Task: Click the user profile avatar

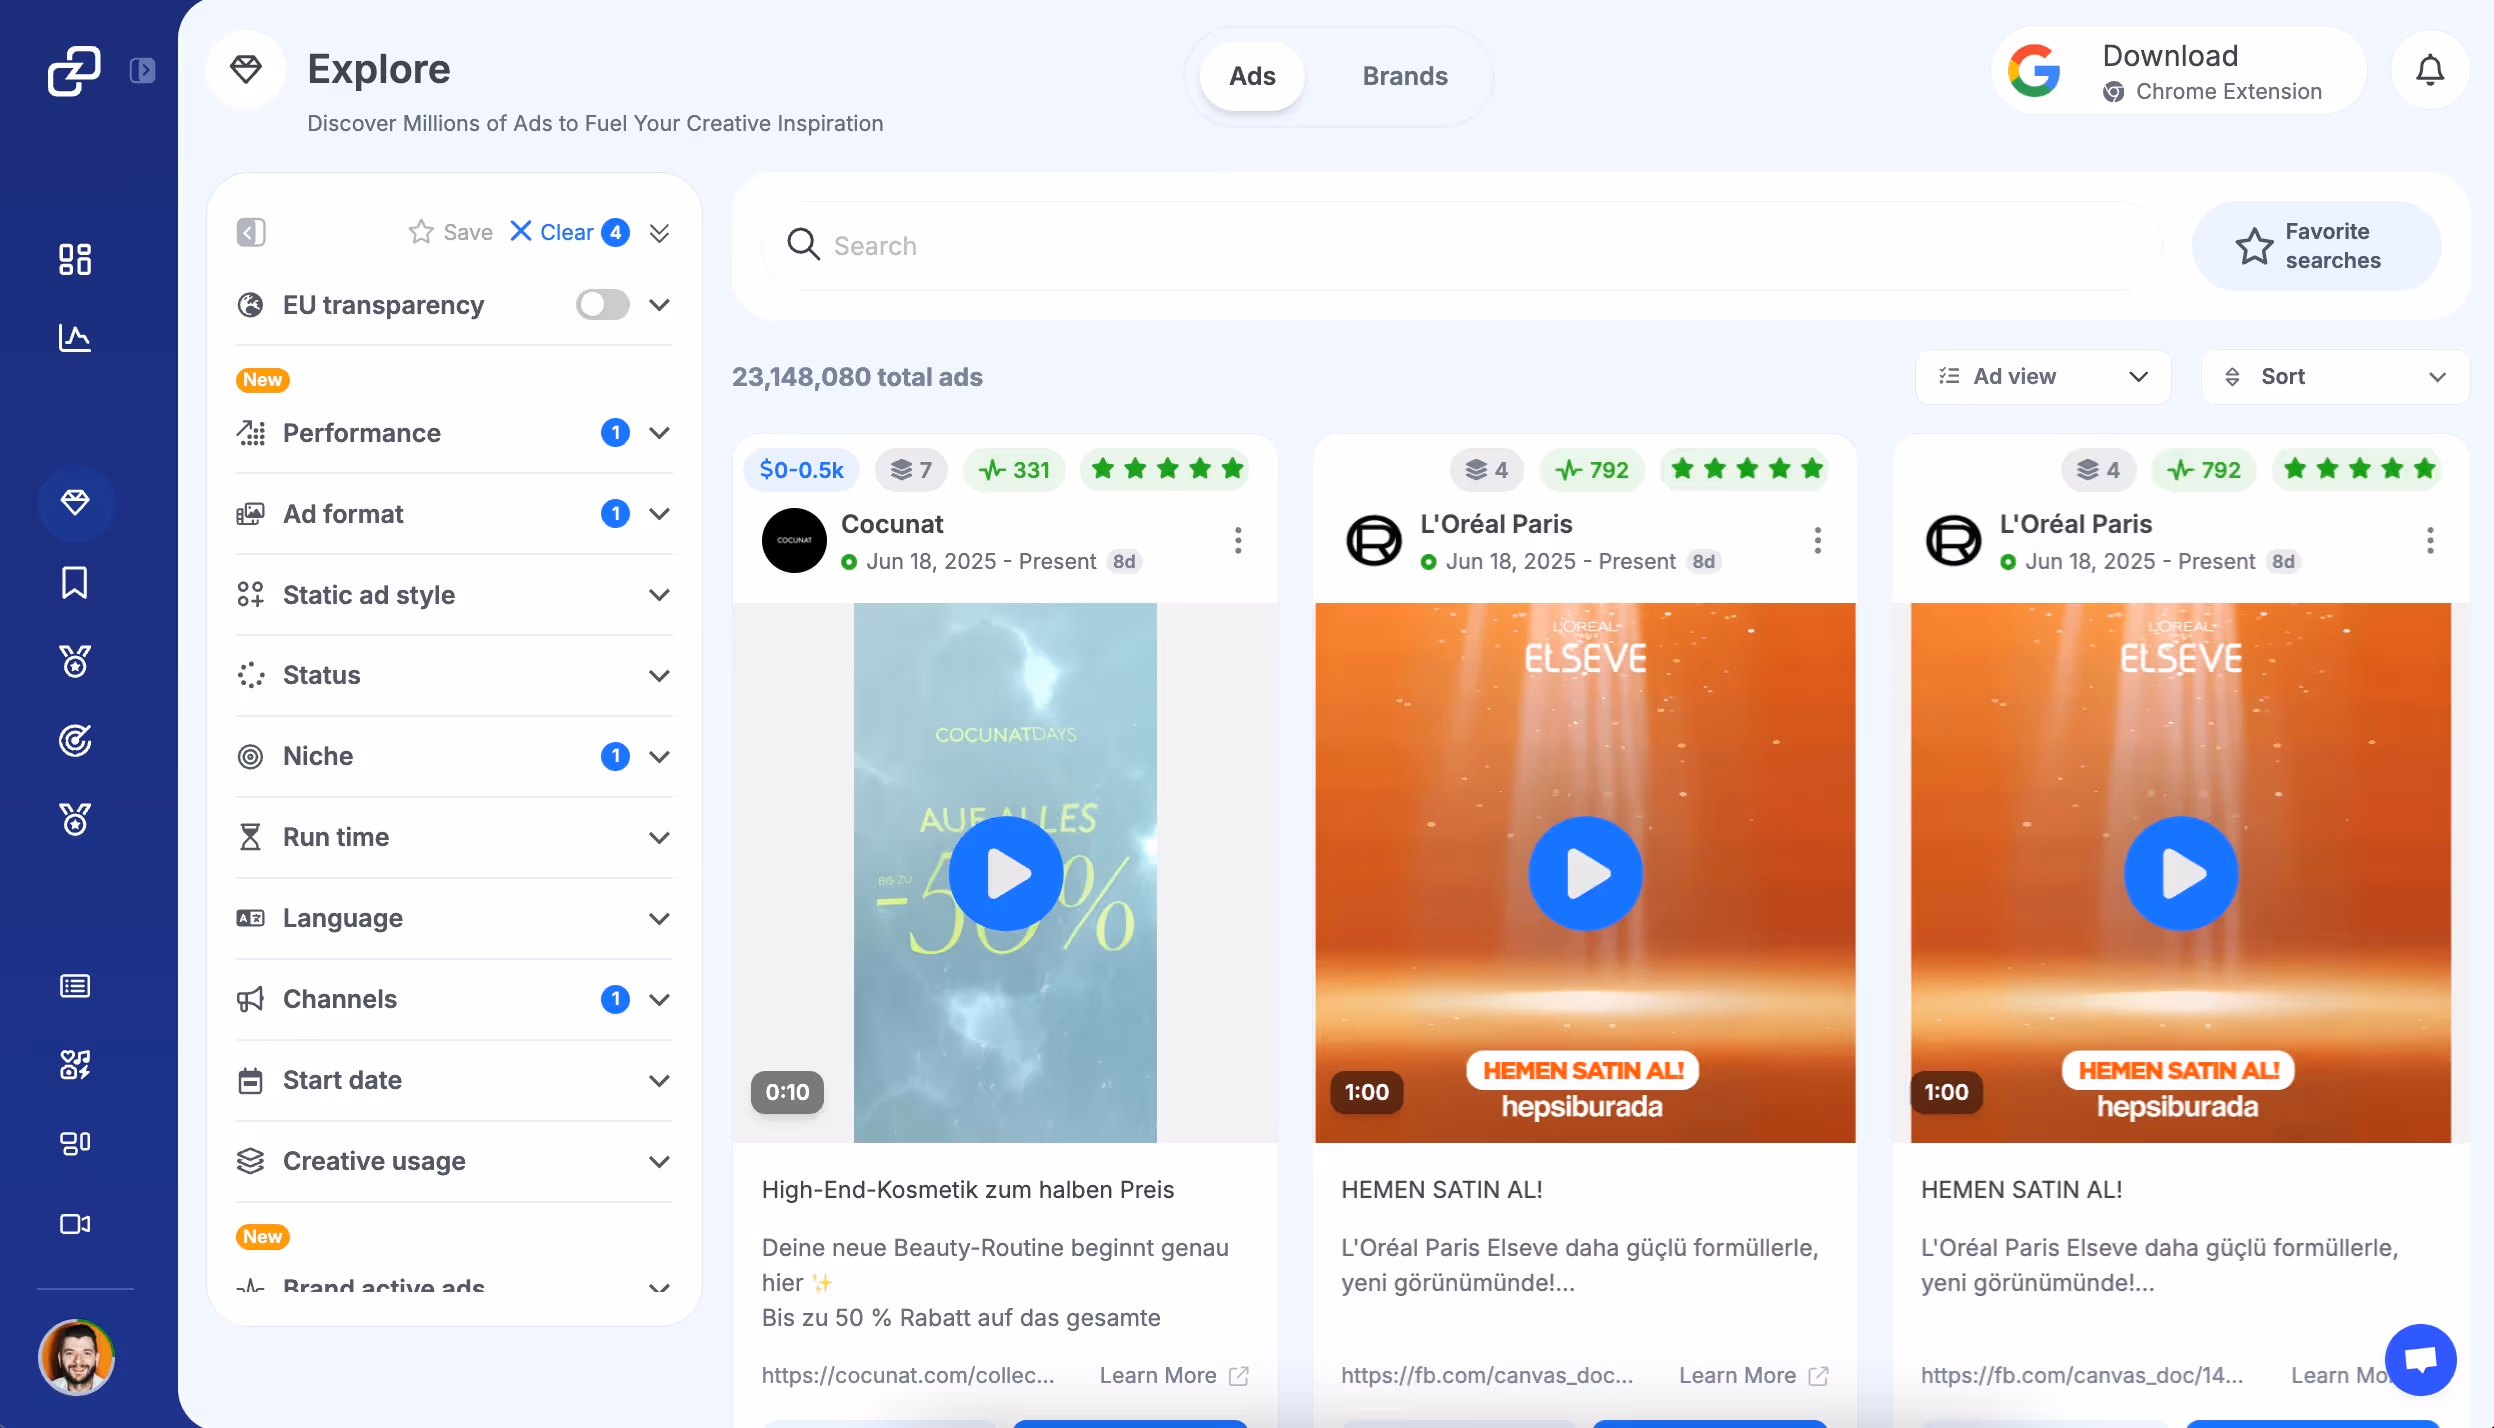Action: [x=76, y=1357]
